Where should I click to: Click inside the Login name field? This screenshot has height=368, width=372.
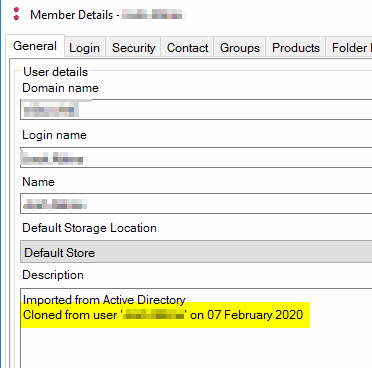pyautogui.click(x=196, y=157)
